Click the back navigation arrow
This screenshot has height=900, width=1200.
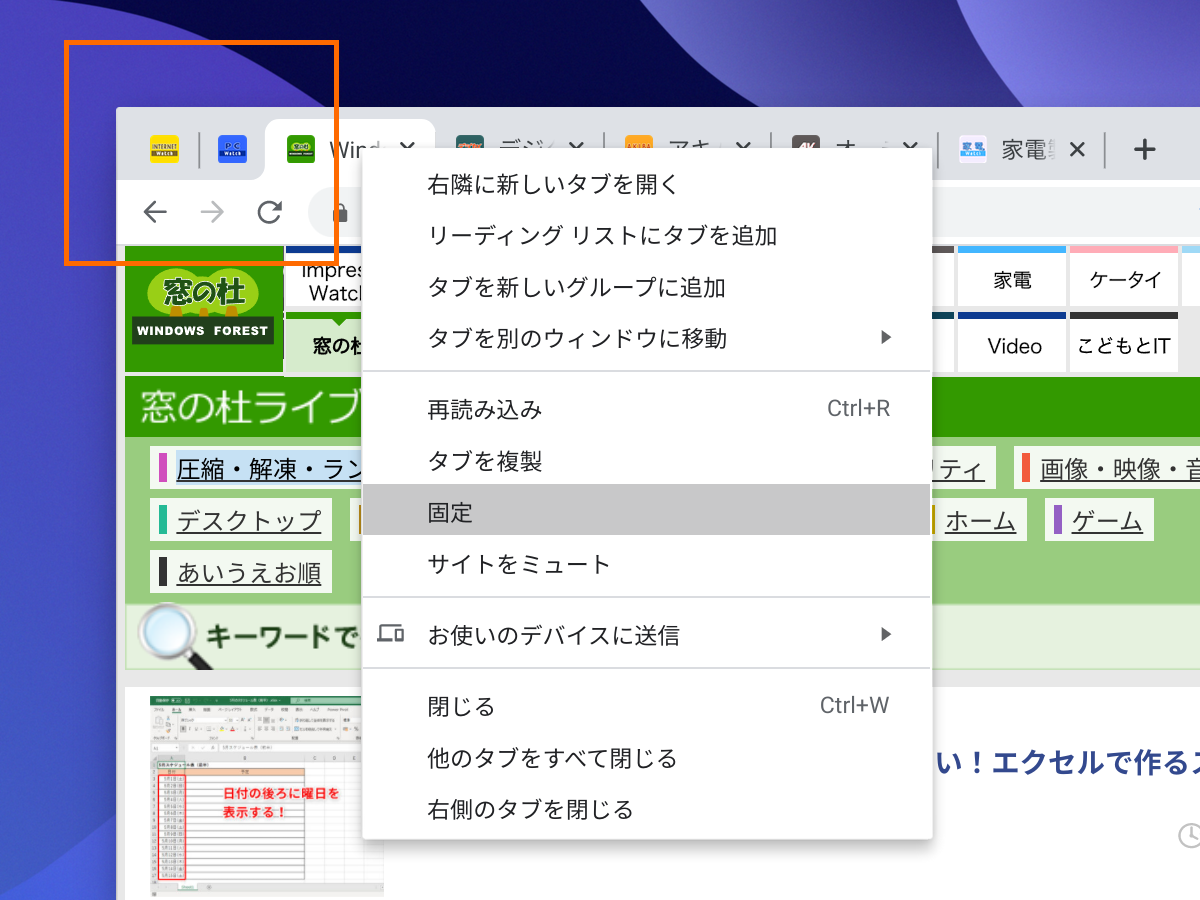pos(155,212)
